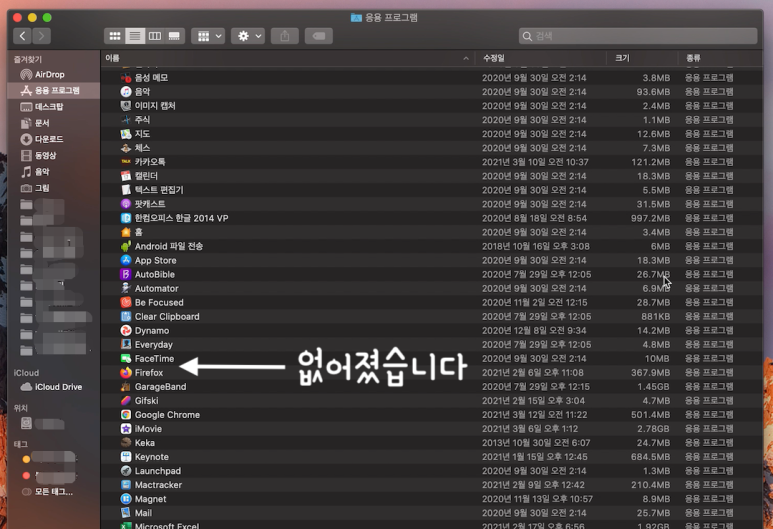Viewport: 773px width, 529px height.
Task: Select the 텍스트 편집기 app icon
Action: (x=126, y=190)
